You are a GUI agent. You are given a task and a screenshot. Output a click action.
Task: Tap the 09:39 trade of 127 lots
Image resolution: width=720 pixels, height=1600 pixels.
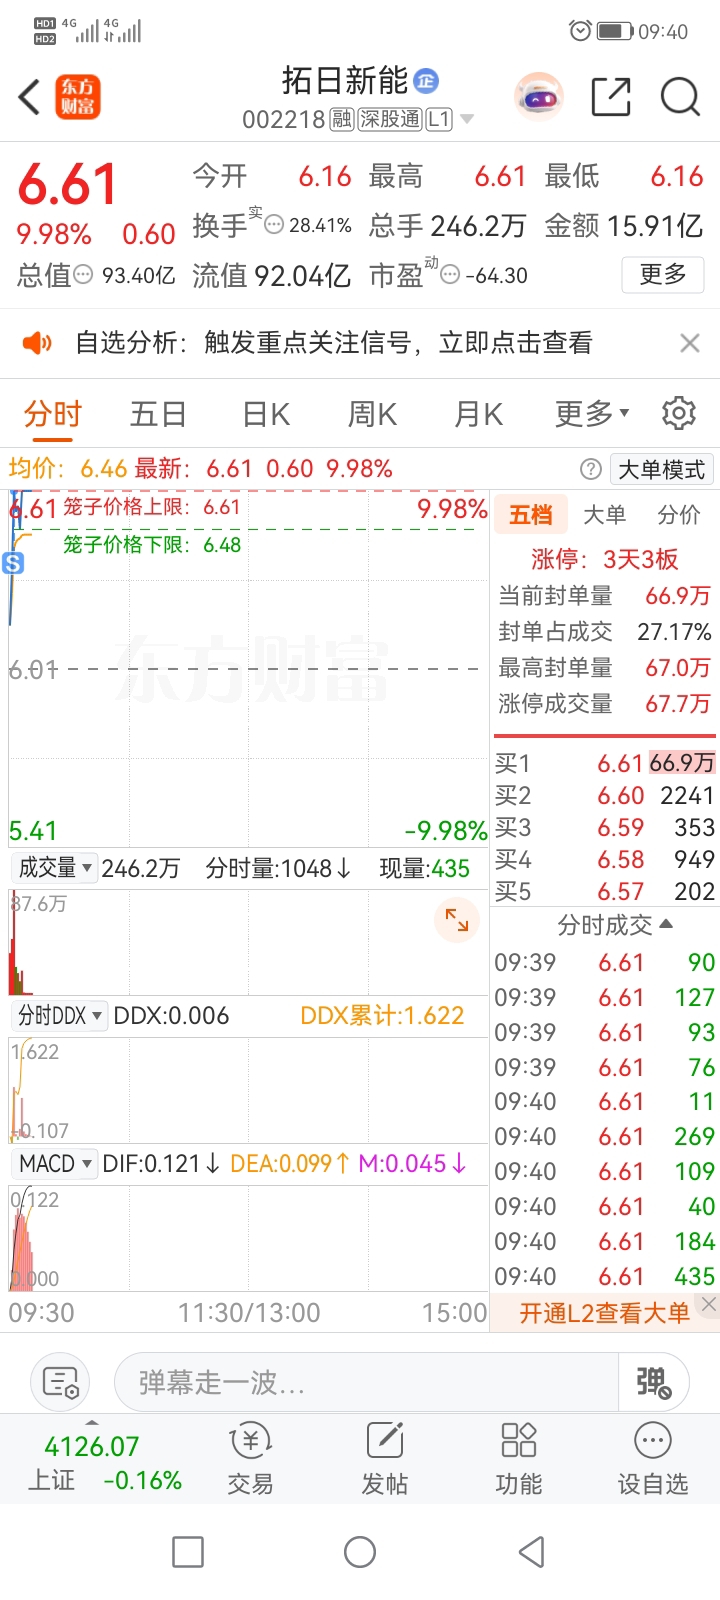coord(605,997)
